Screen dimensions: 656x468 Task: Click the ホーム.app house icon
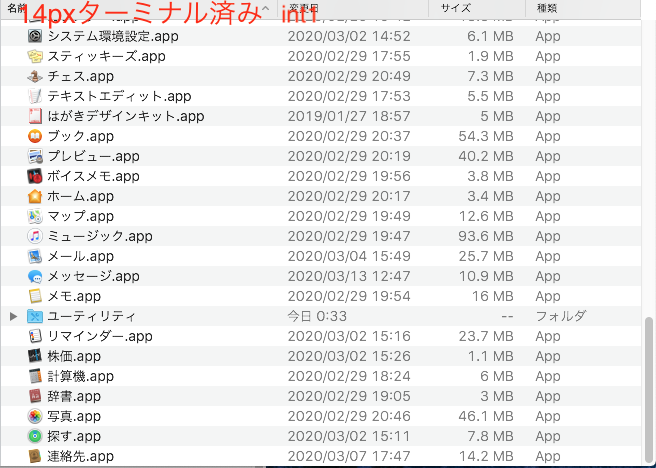tap(35, 196)
